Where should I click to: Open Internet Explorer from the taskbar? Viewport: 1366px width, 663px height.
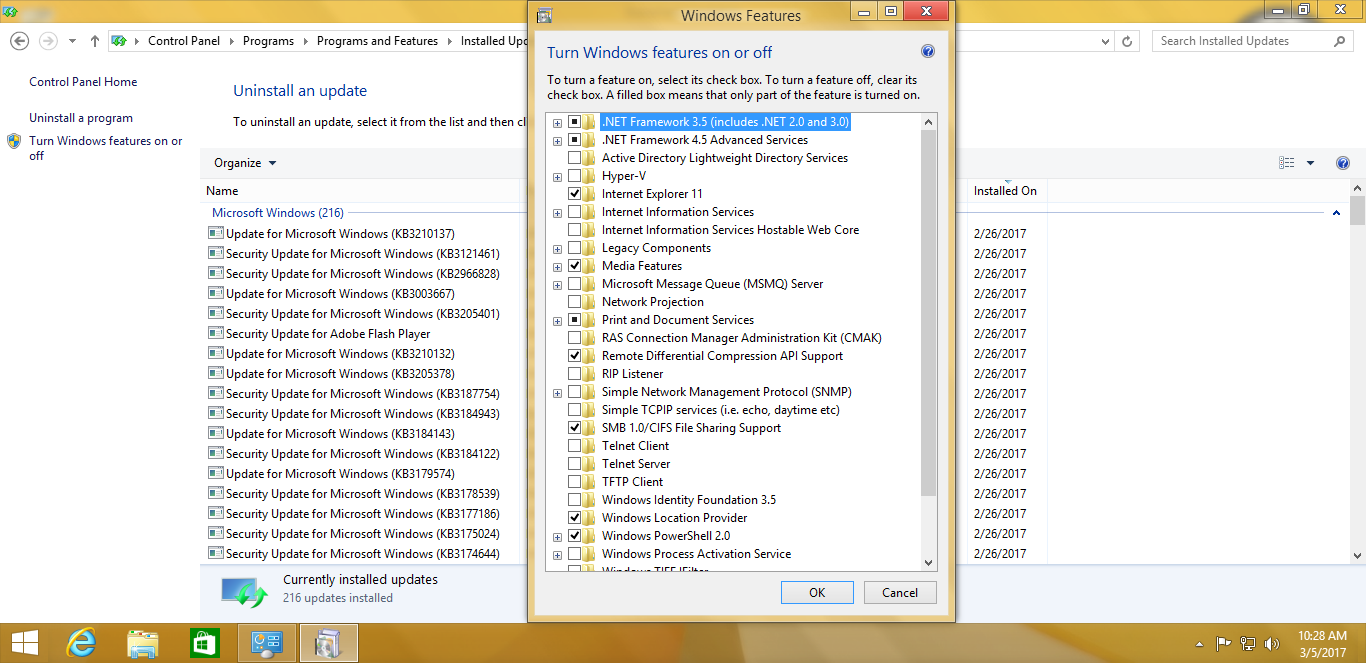80,643
